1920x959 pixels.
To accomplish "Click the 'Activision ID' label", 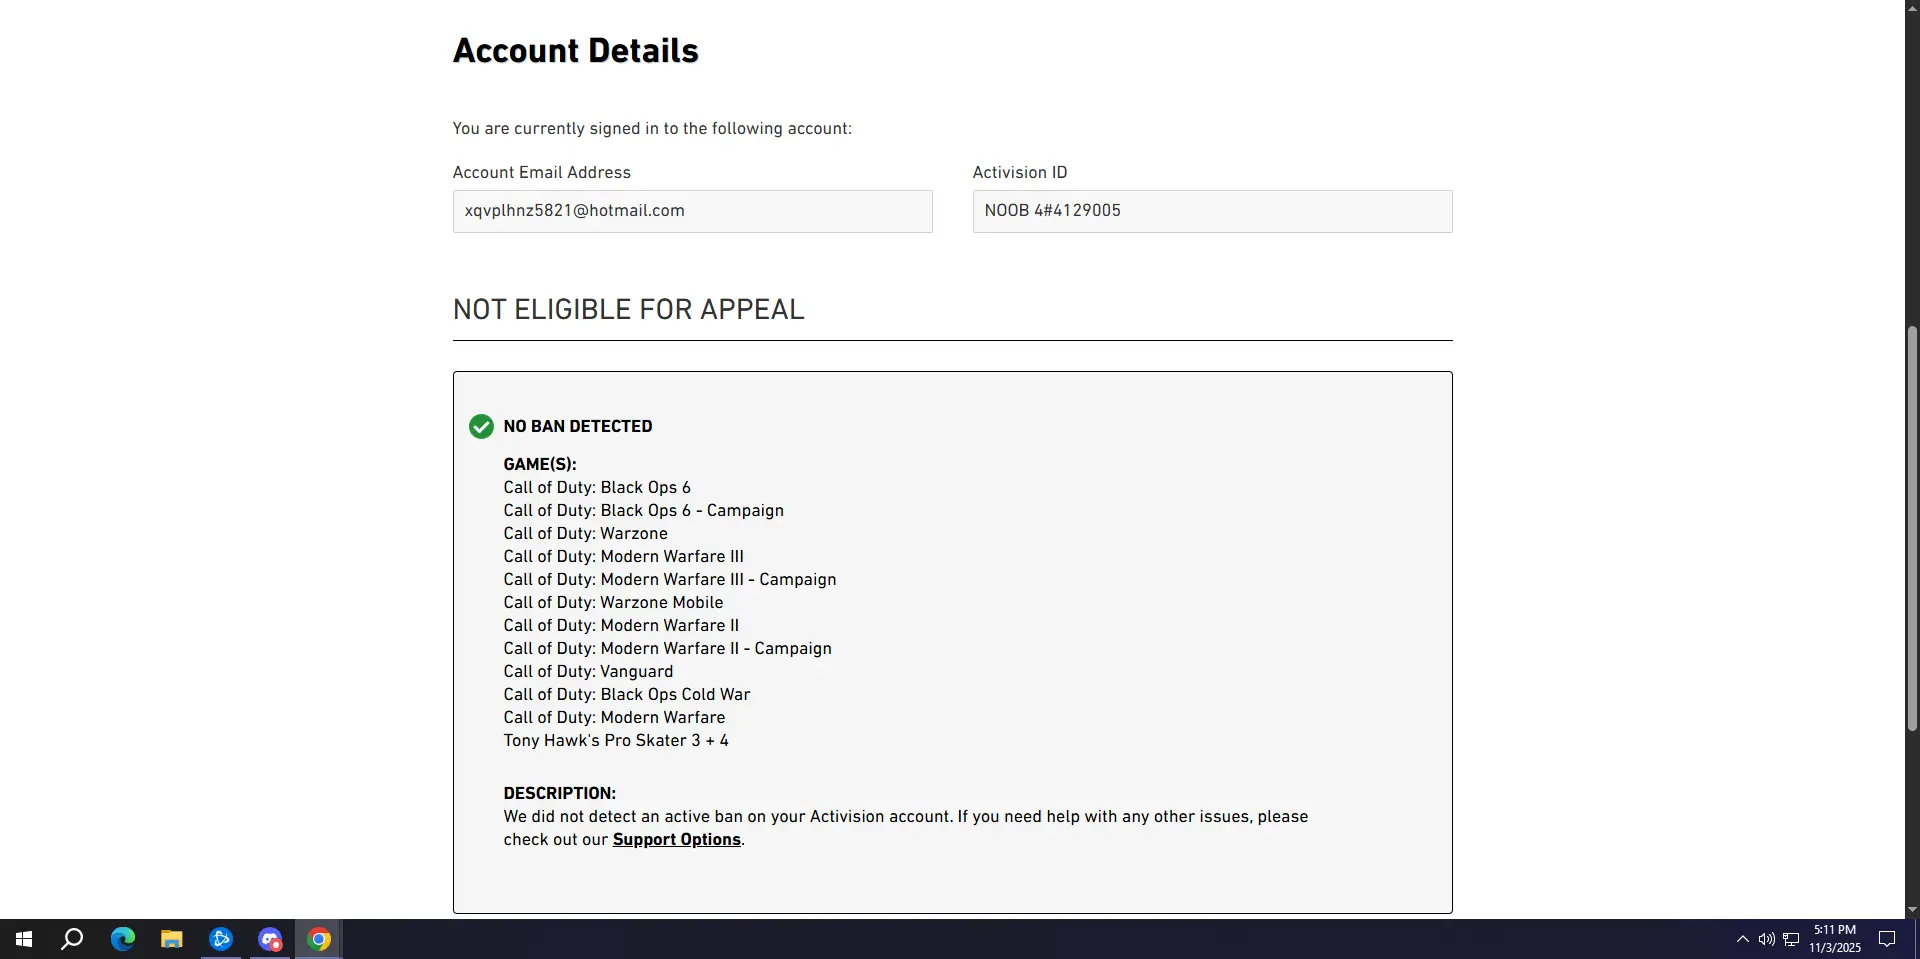I will (1020, 173).
